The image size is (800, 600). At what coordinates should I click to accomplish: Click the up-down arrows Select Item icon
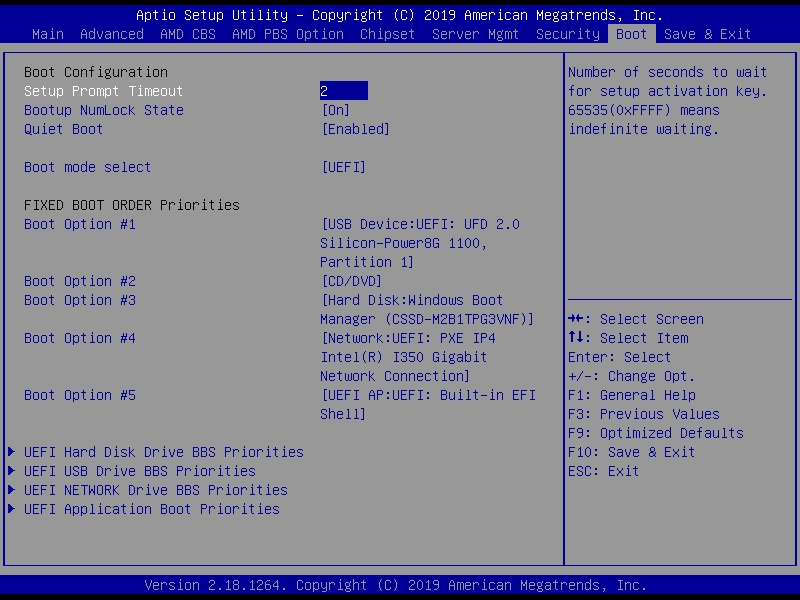(x=576, y=337)
